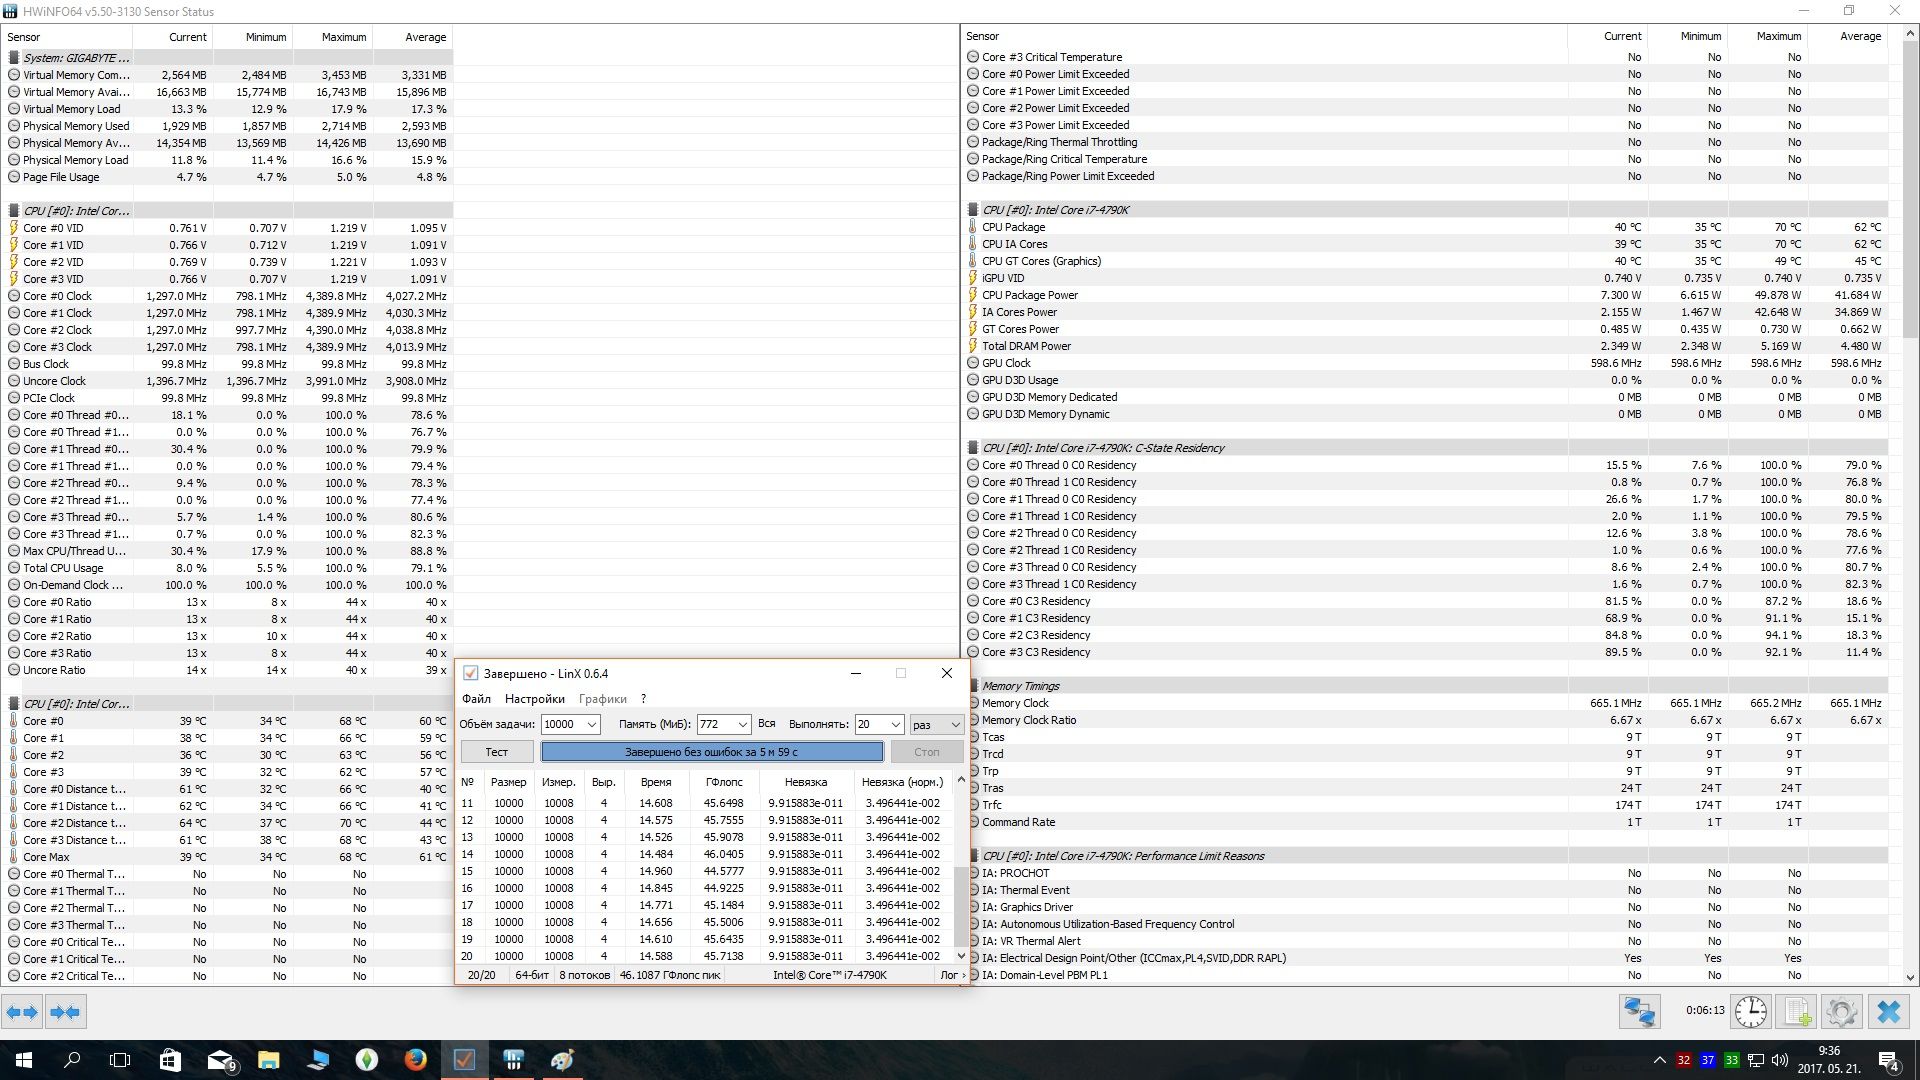Click chip icon beside Memory Timings header
This screenshot has height=1080, width=1920.
(973, 686)
